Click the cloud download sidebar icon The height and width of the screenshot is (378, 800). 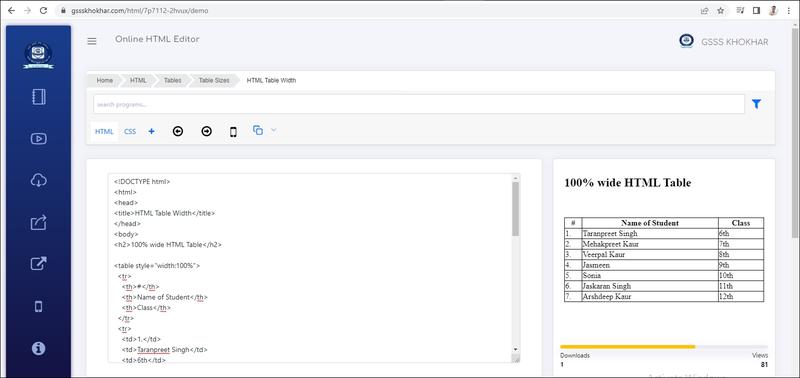[x=39, y=180]
